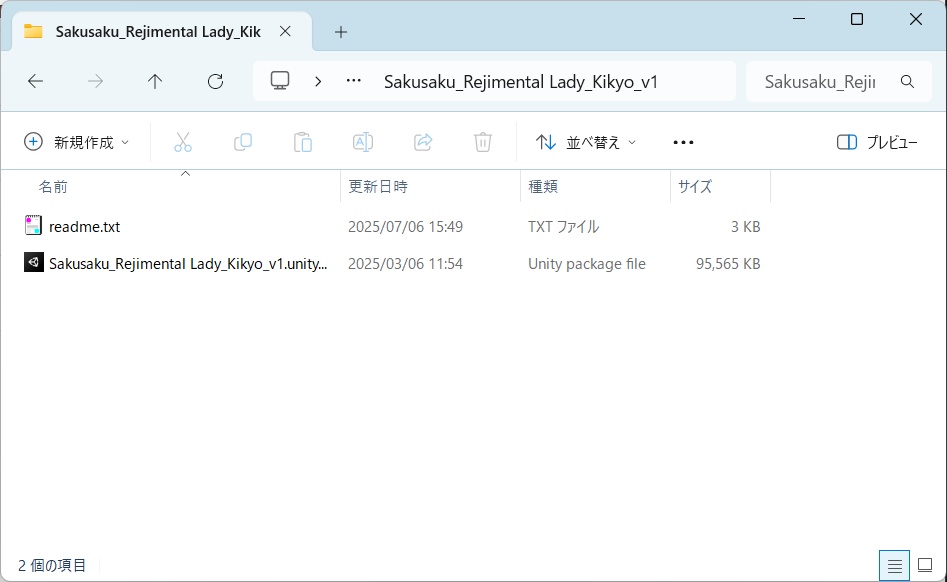
Task: Click the date 2025/07/06 15:49
Action: coord(405,226)
